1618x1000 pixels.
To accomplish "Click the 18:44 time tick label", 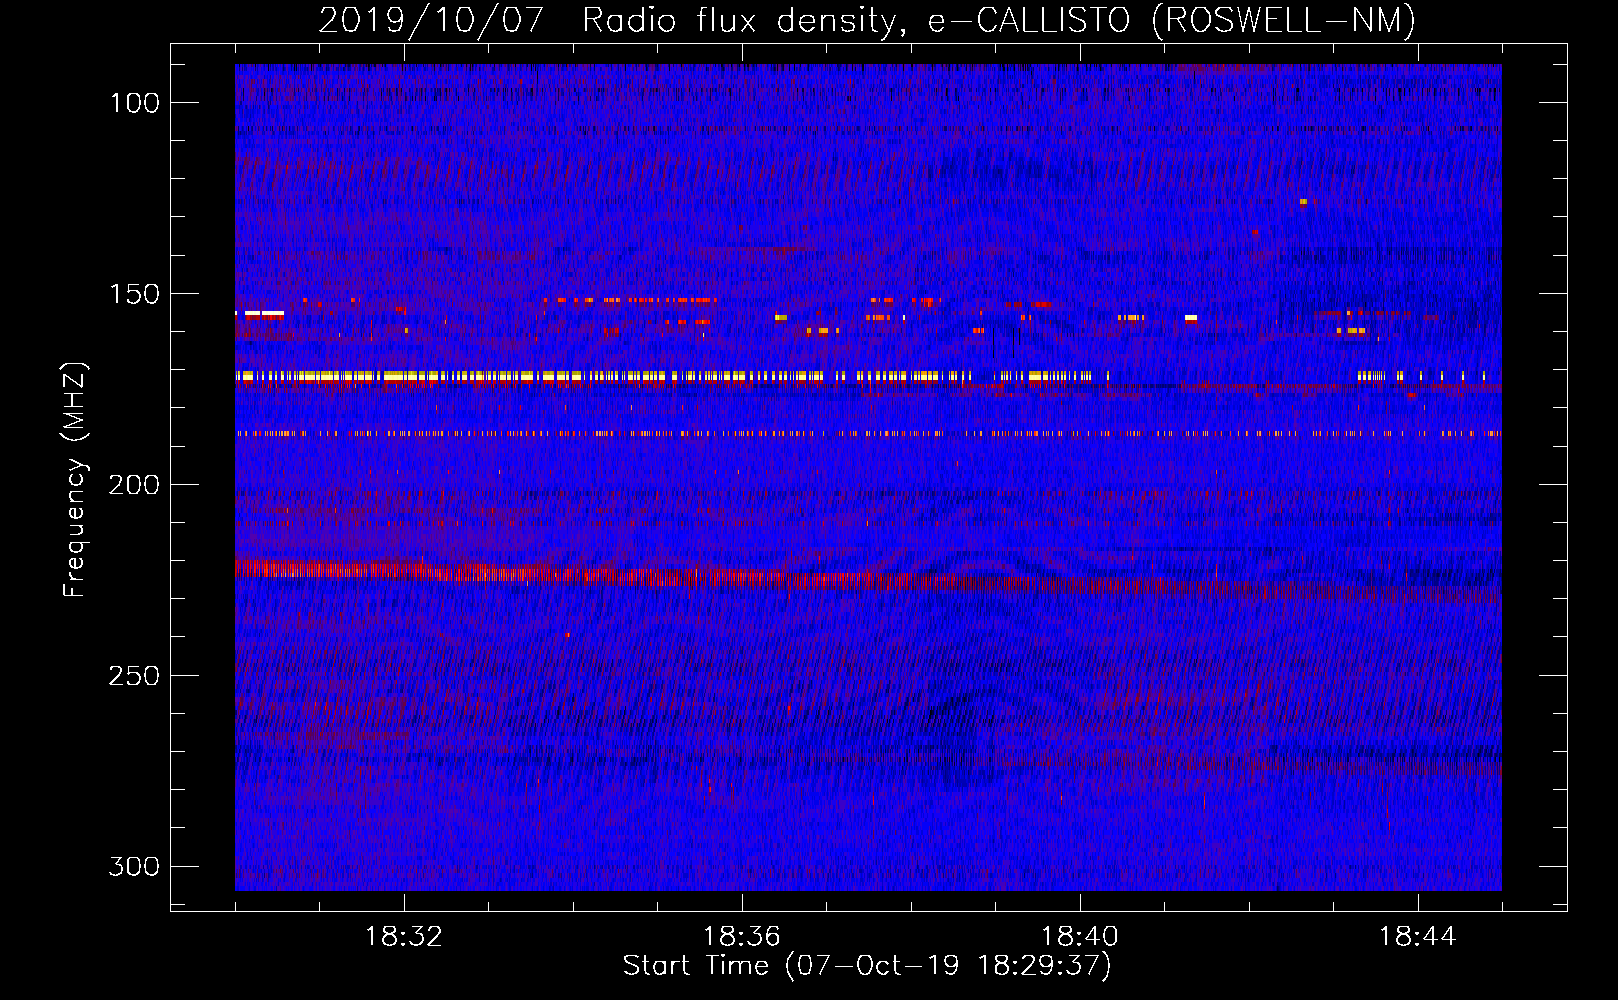I will 1418,937.
